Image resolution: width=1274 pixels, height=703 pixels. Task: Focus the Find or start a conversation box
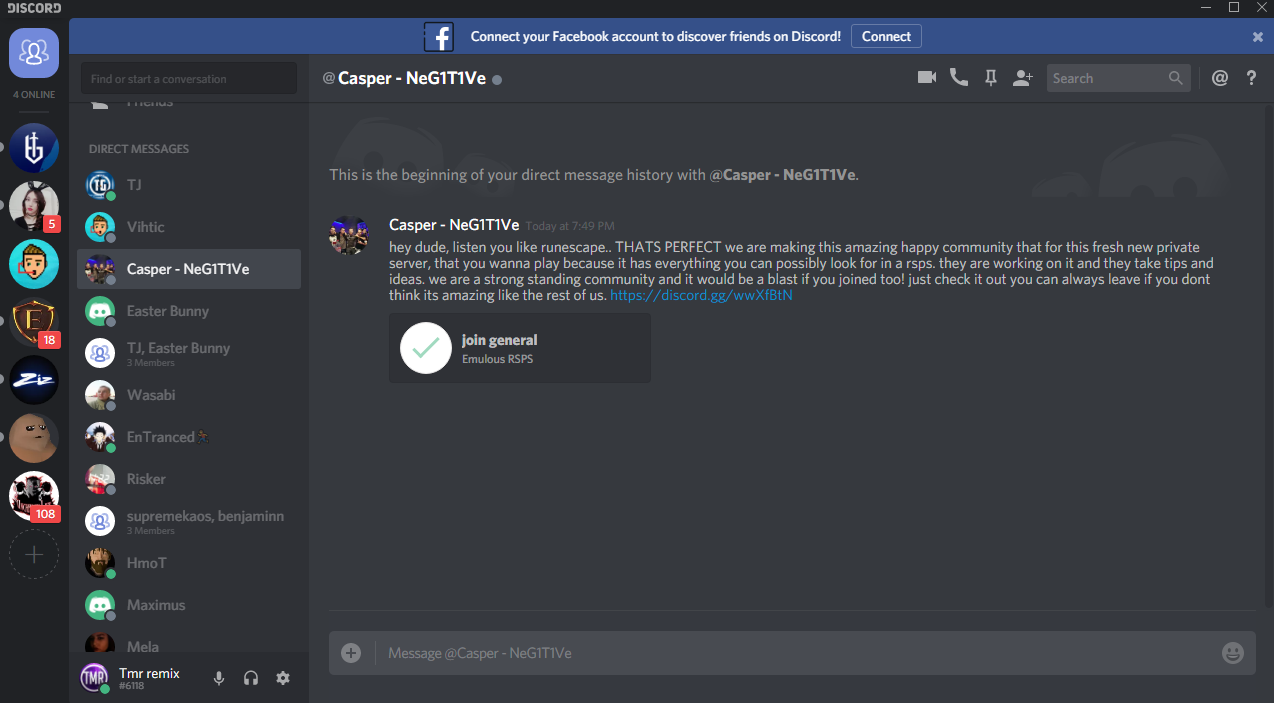(189, 78)
